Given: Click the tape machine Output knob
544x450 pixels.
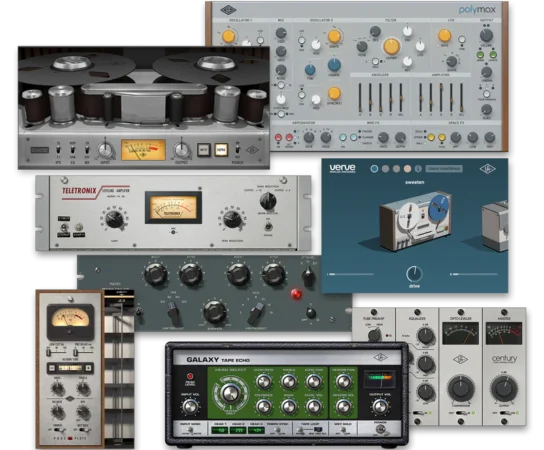Looking at the screenshot, I should pyautogui.click(x=181, y=150).
